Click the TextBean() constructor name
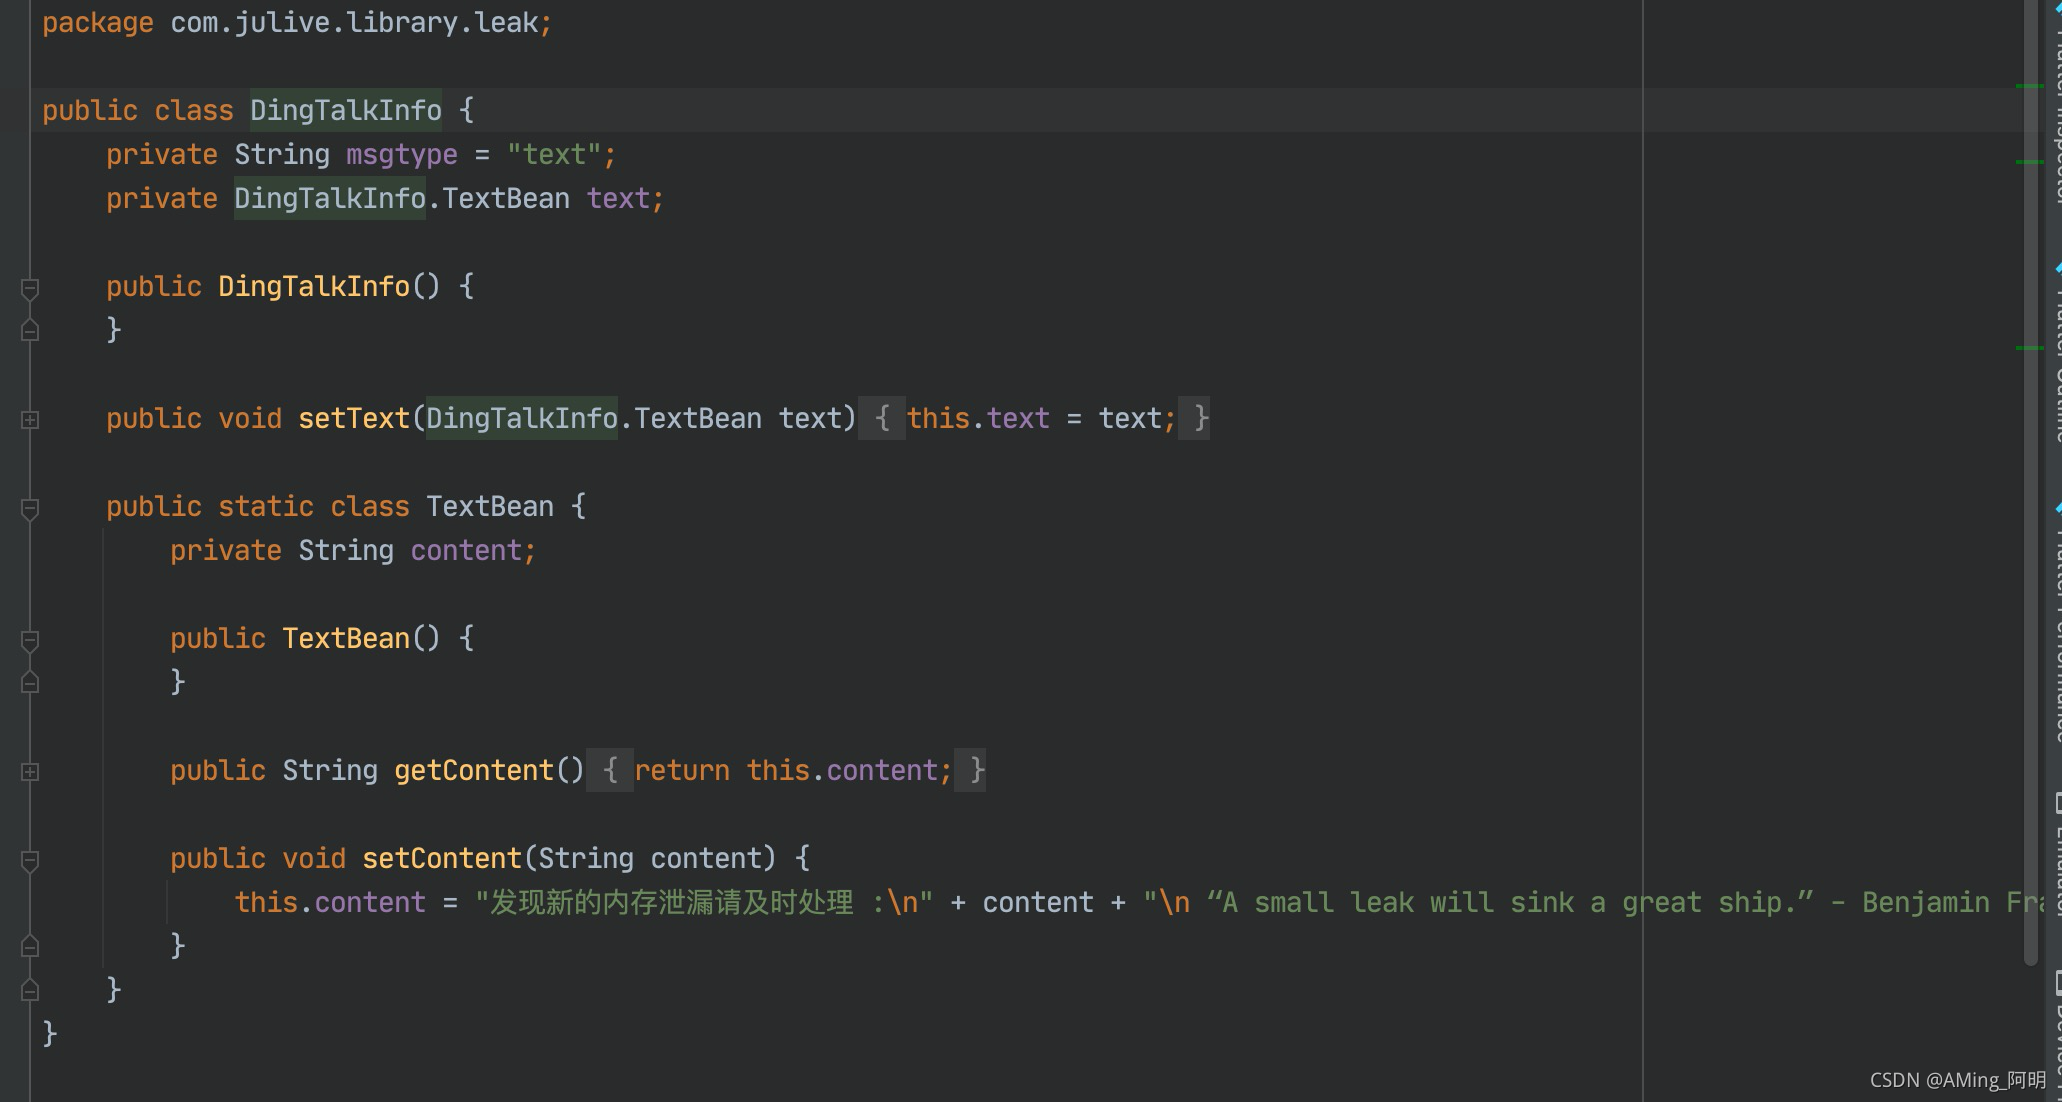 (x=346, y=638)
